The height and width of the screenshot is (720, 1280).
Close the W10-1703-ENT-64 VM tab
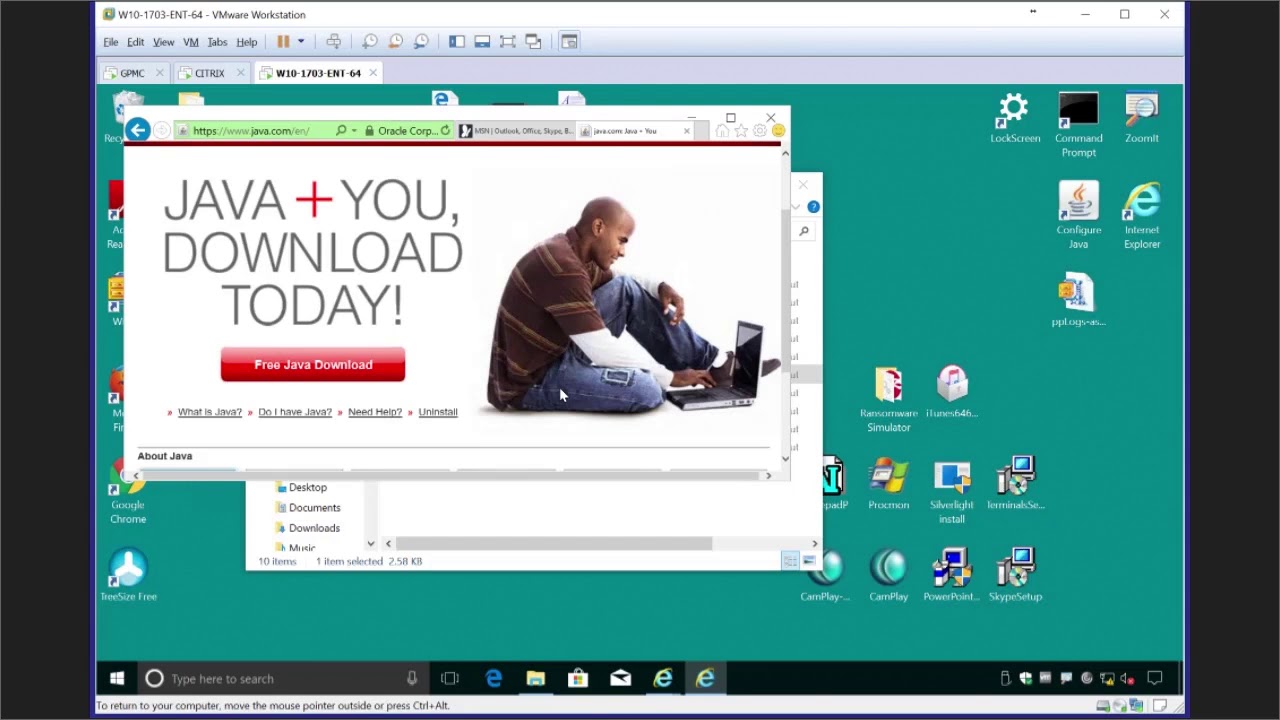(x=373, y=73)
